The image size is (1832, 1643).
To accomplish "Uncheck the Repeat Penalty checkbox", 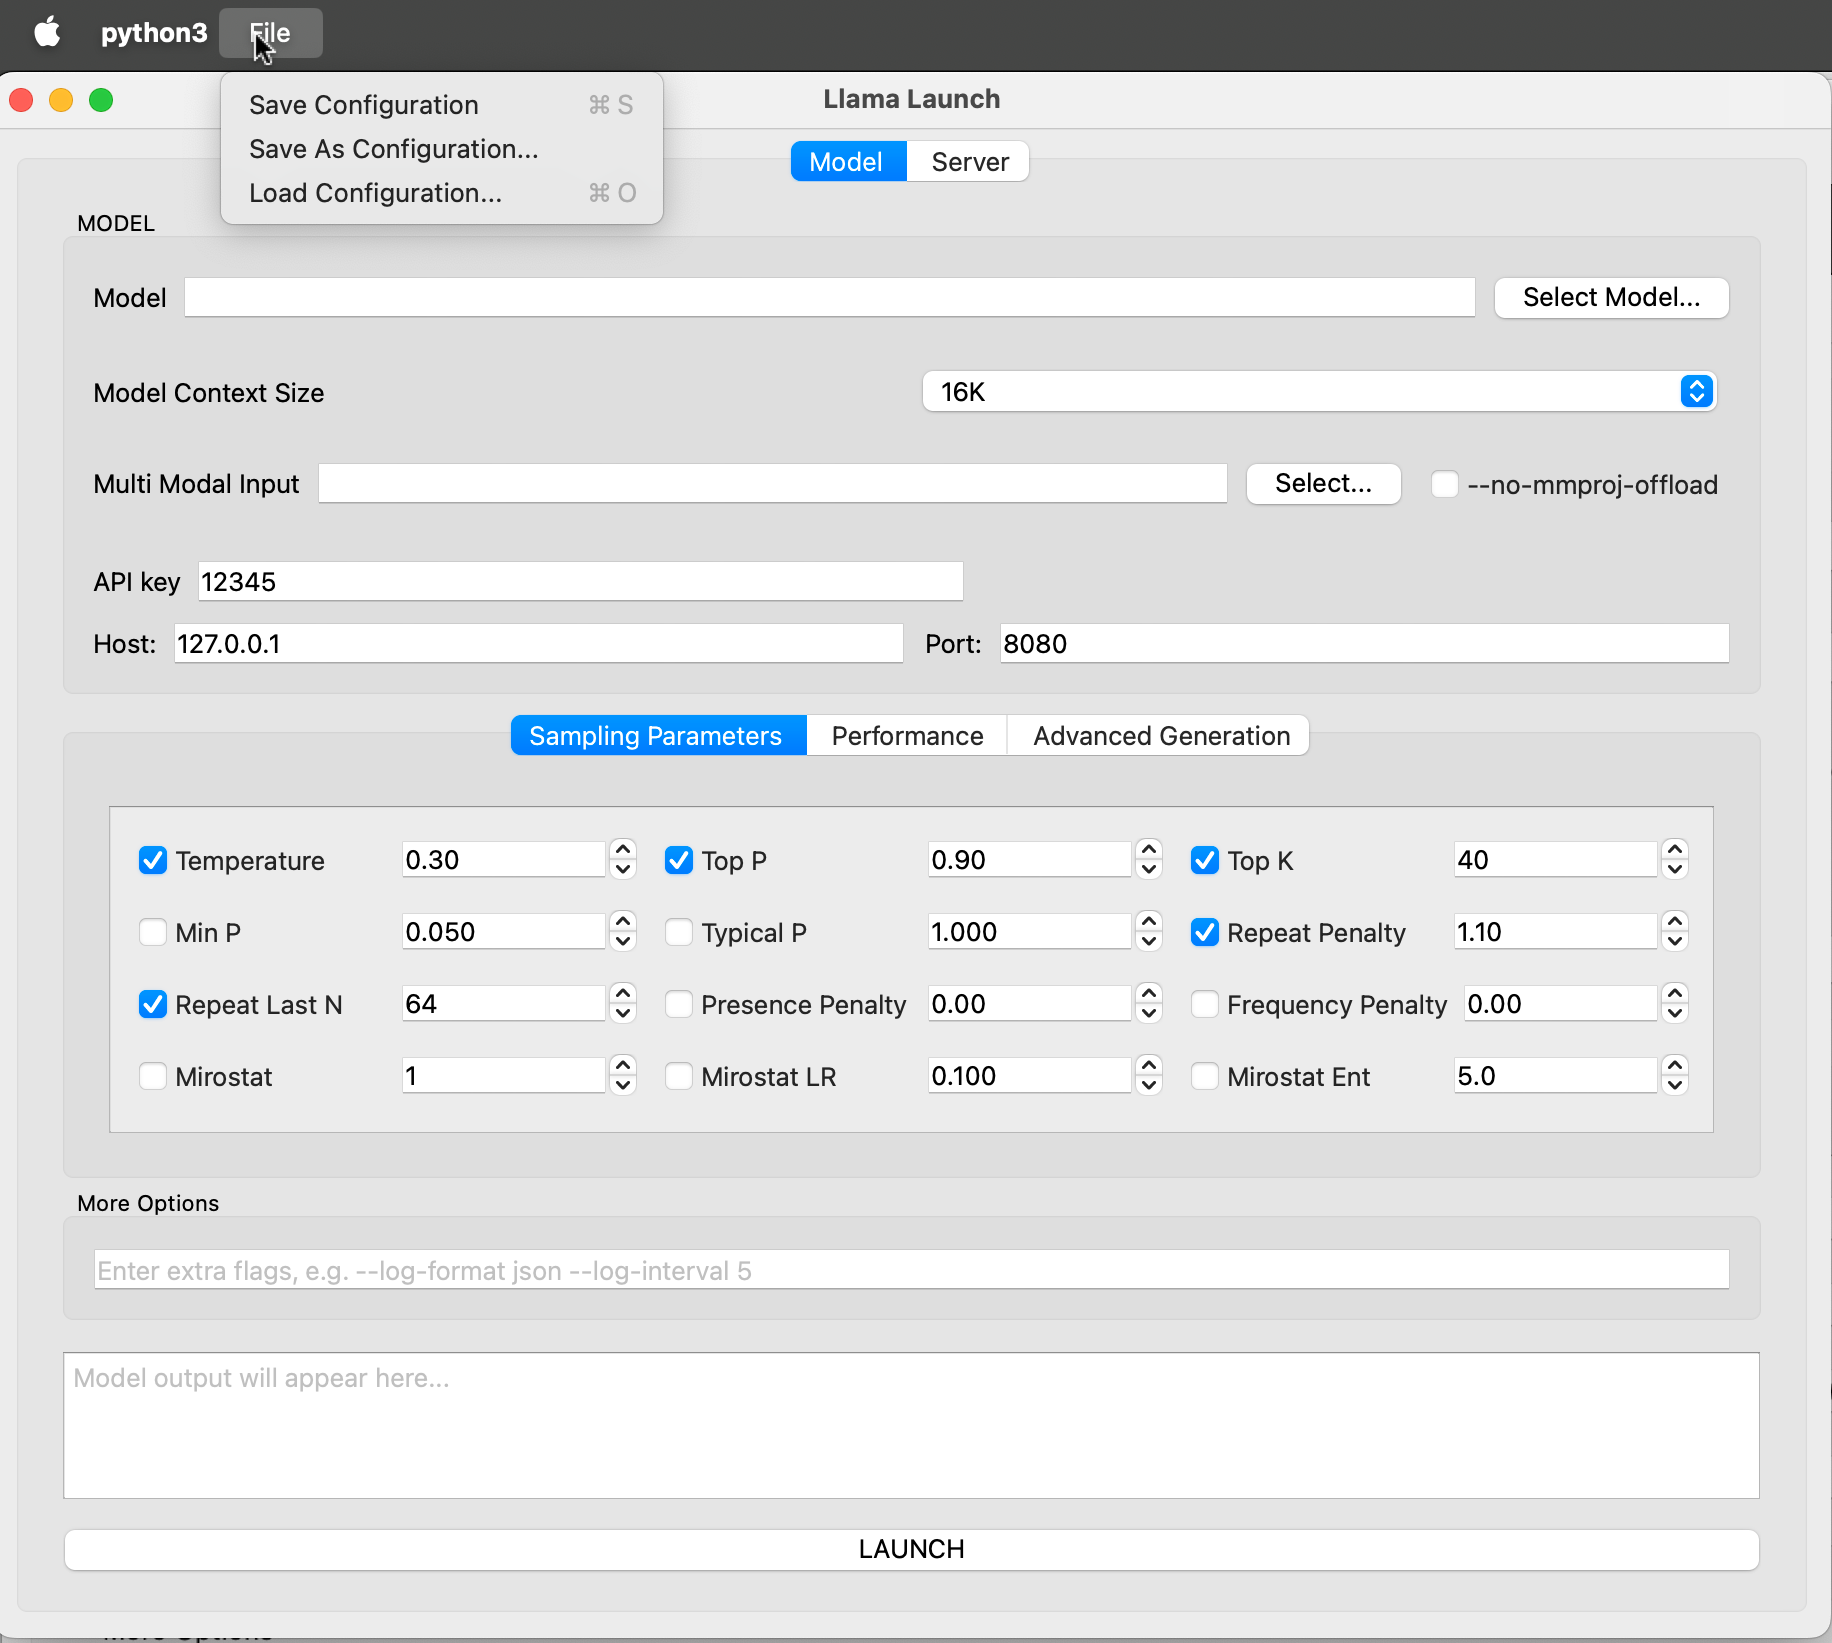I will (x=1205, y=932).
